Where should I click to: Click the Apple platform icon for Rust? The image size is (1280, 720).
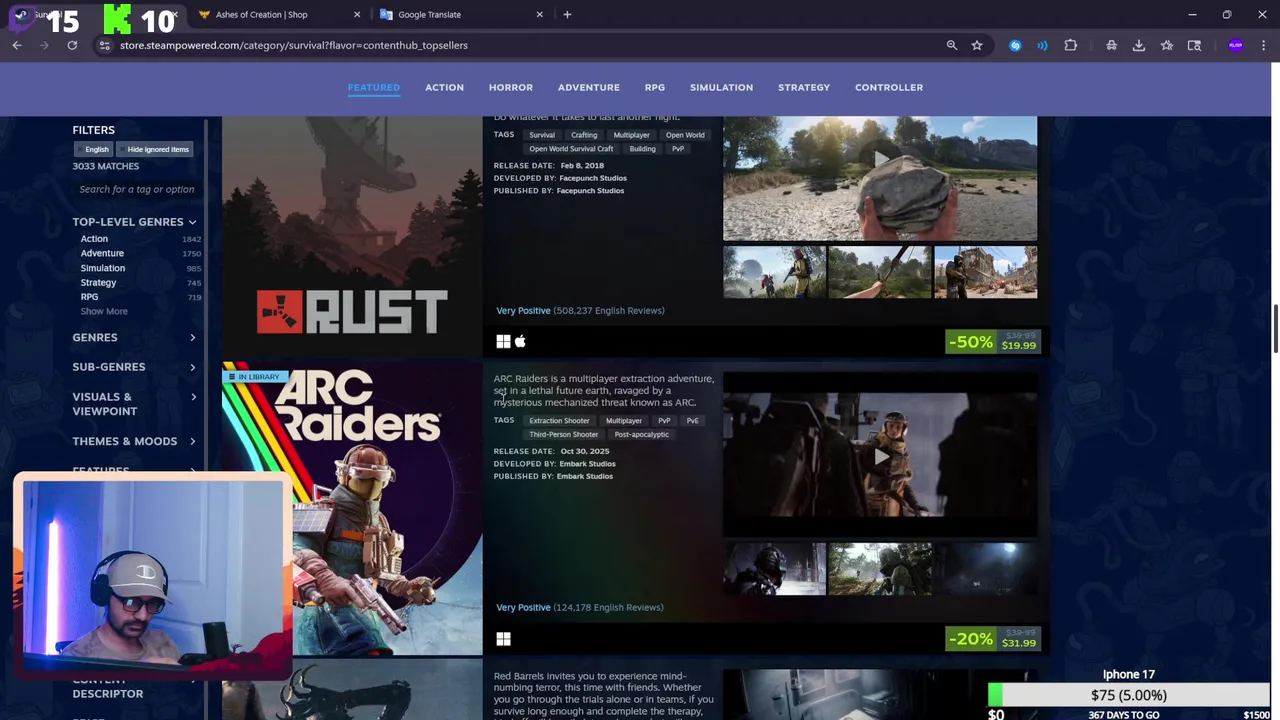[520, 342]
